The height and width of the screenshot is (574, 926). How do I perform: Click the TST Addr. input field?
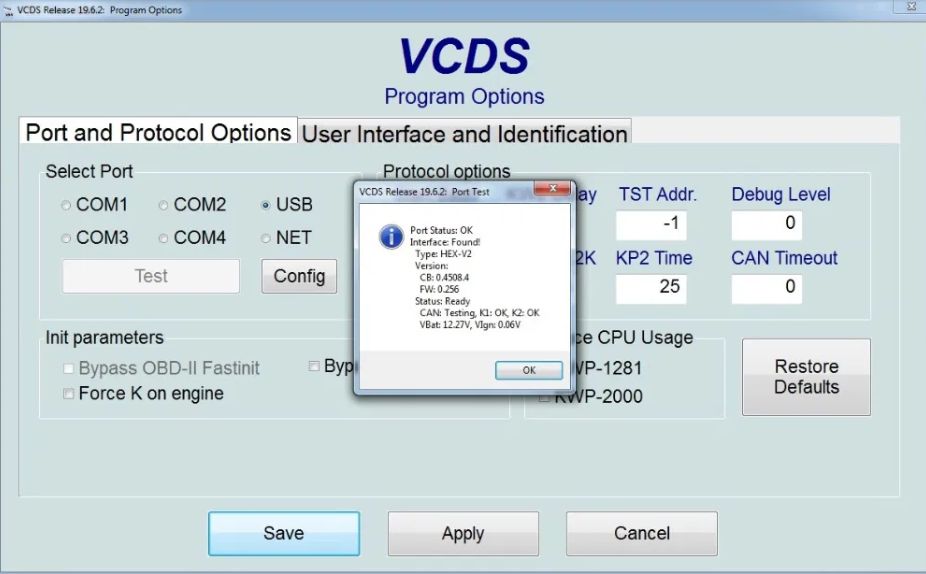click(651, 224)
